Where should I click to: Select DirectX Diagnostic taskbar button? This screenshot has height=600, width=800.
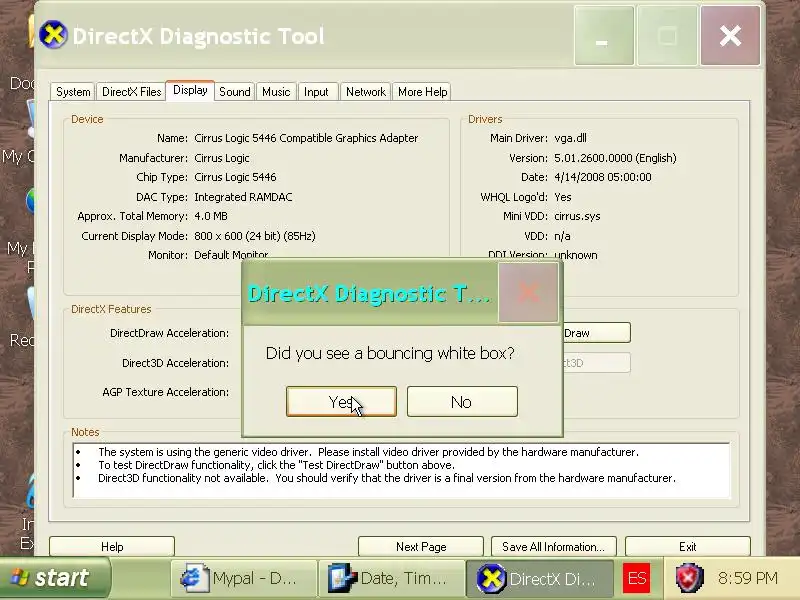coord(539,579)
